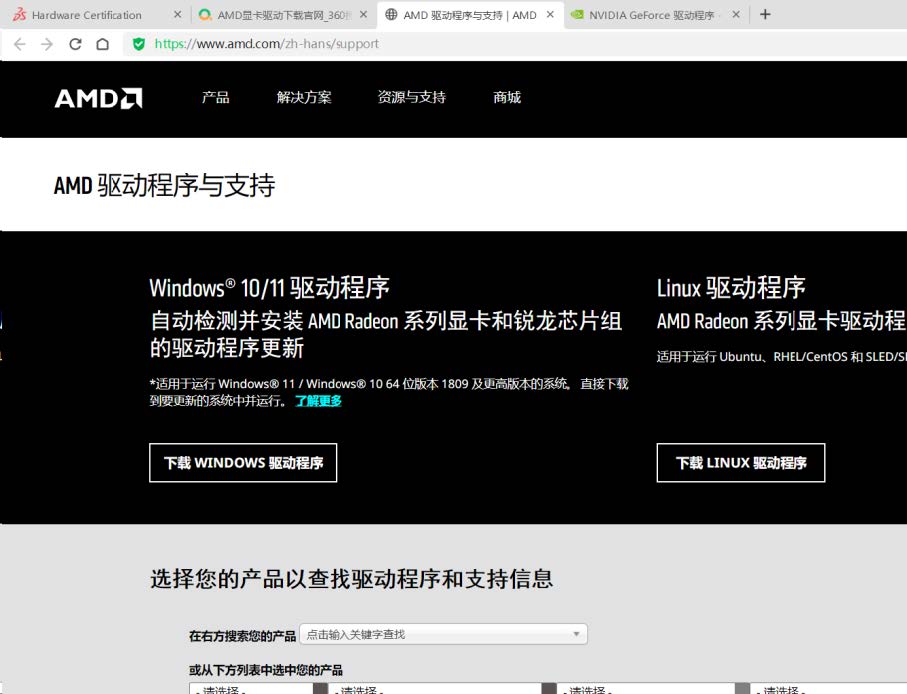Expand the 点击输入关键字查找 product search dropdown

pos(443,634)
